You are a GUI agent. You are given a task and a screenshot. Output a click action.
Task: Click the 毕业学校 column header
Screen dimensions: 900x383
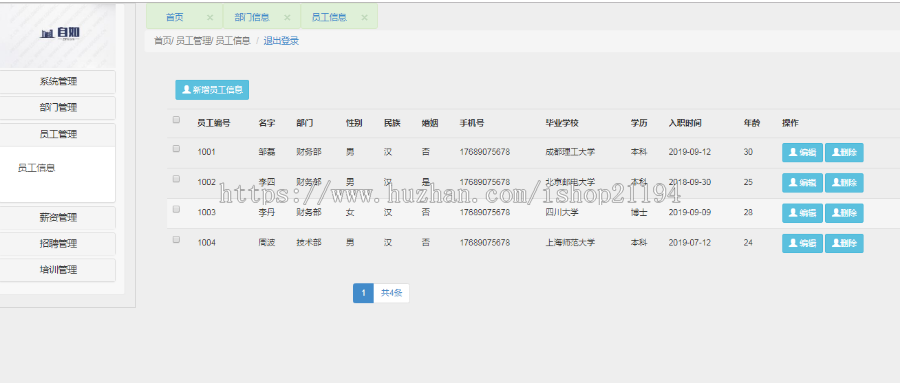562,123
